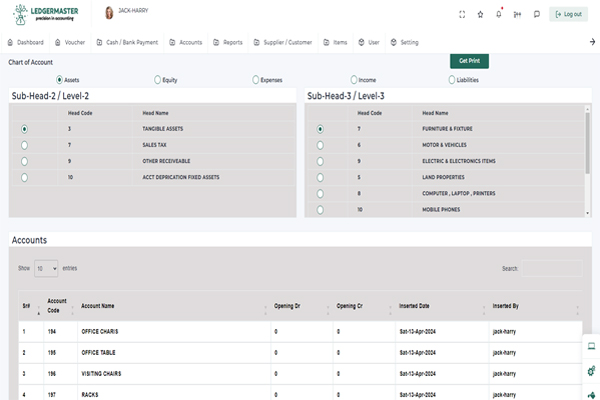This screenshot has width=600, height=400.
Task: Select the Liabilities radio button
Action: click(452, 80)
